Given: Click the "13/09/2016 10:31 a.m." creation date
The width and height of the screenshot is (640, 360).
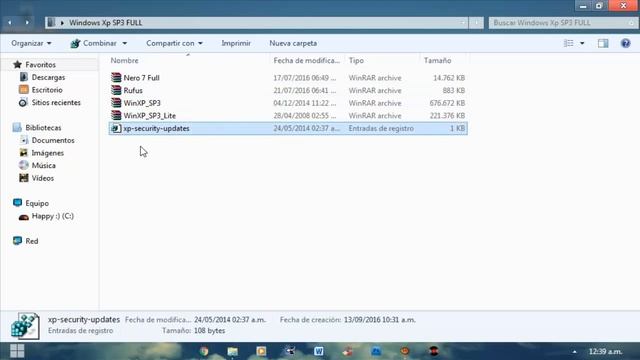Looking at the screenshot, I should coord(380,320).
